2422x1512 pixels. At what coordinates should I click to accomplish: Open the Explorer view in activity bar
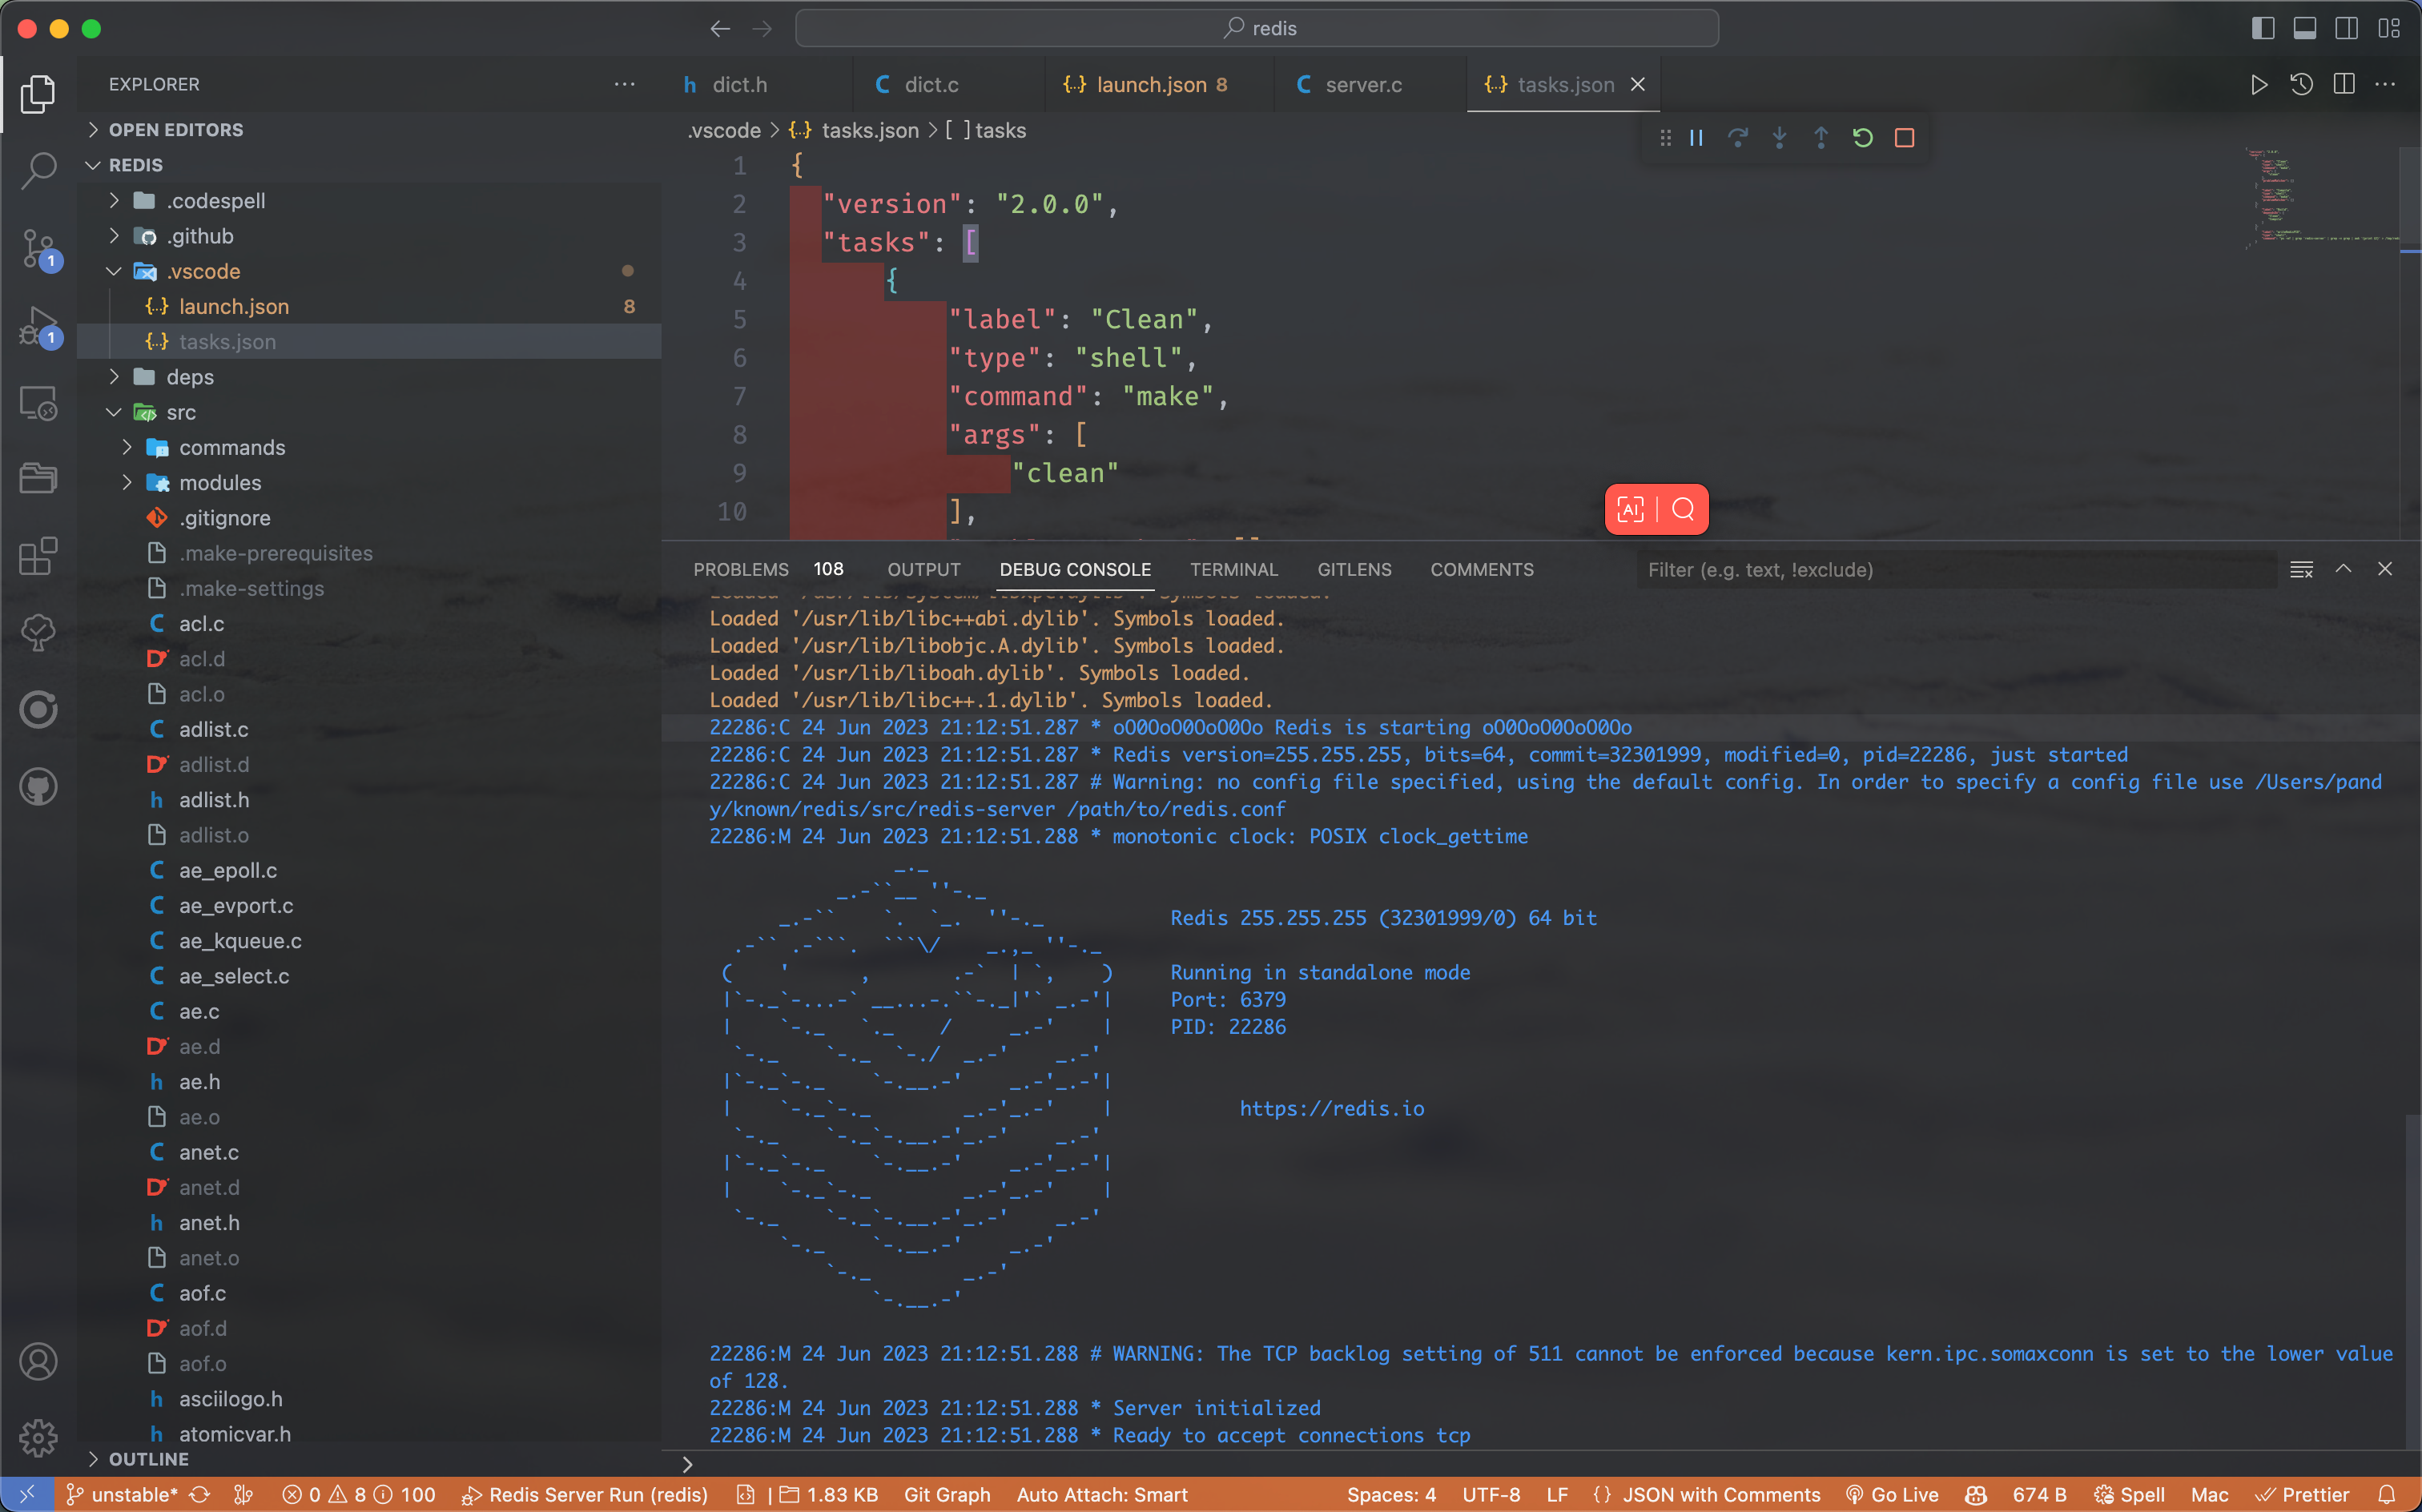38,94
